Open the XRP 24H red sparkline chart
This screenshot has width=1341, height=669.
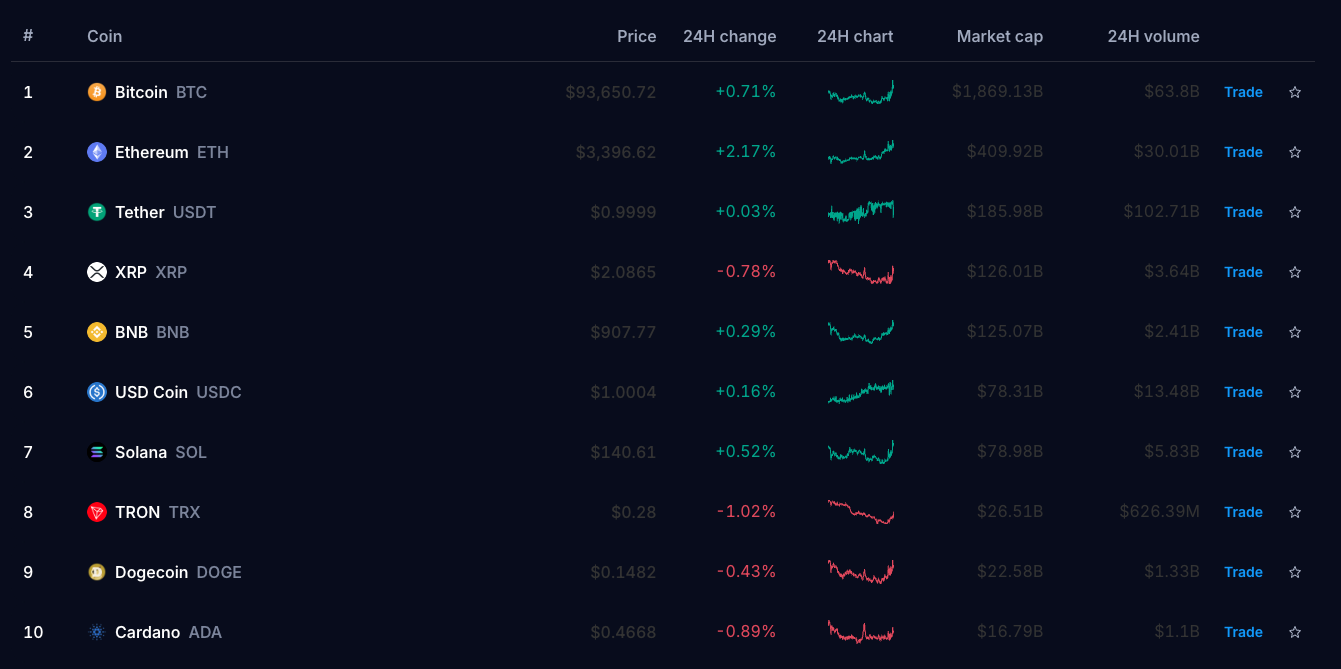(861, 272)
